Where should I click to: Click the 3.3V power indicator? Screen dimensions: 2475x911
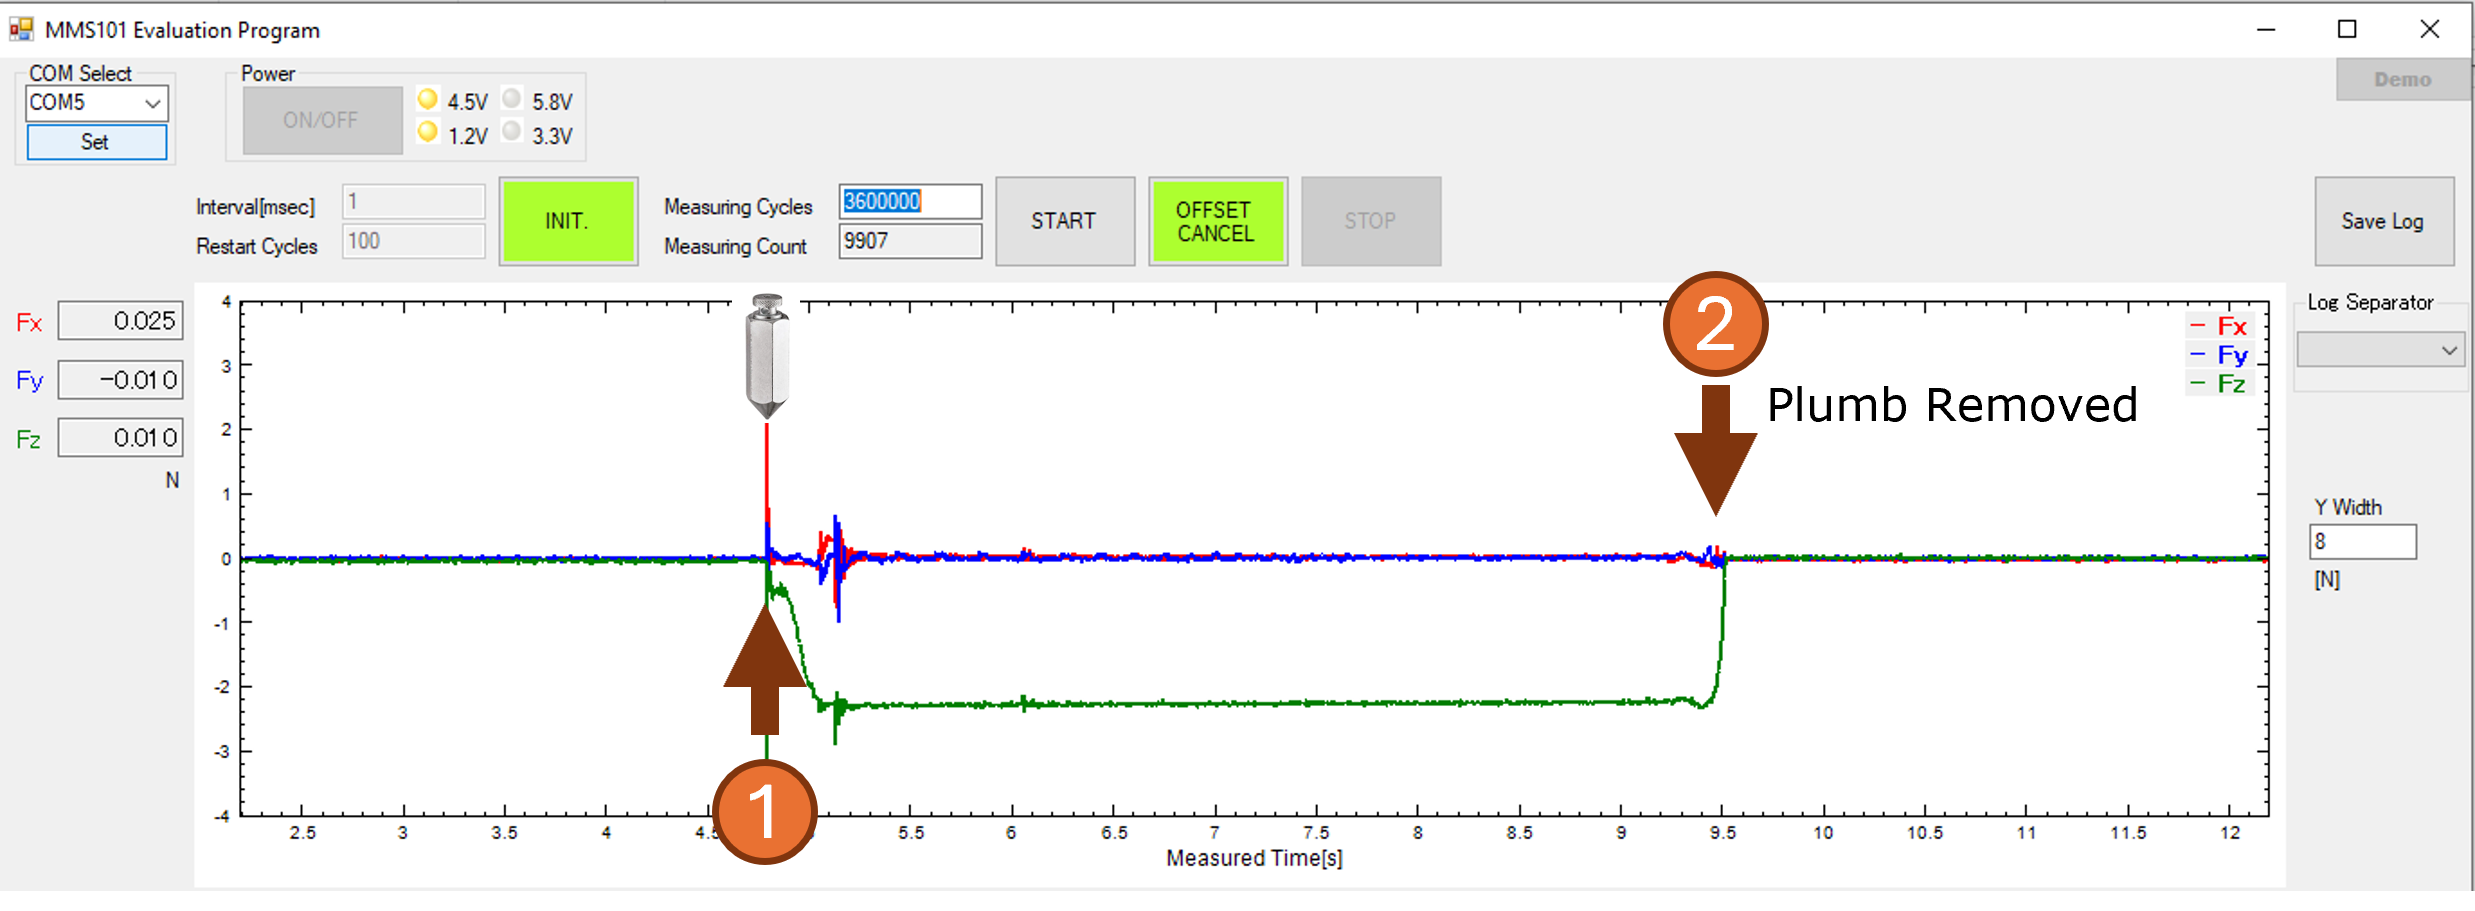tap(512, 132)
